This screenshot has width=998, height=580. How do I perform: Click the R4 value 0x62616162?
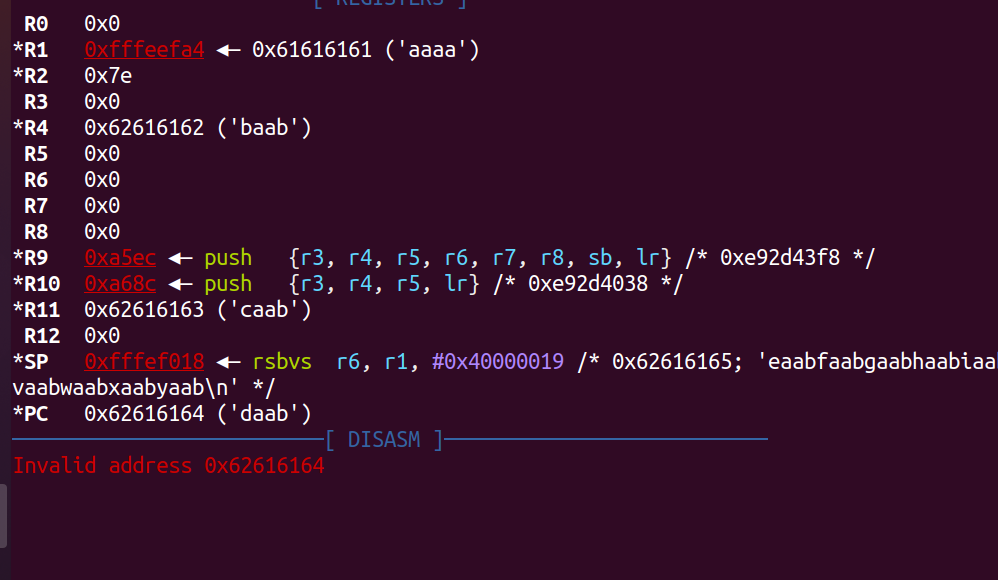[144, 128]
